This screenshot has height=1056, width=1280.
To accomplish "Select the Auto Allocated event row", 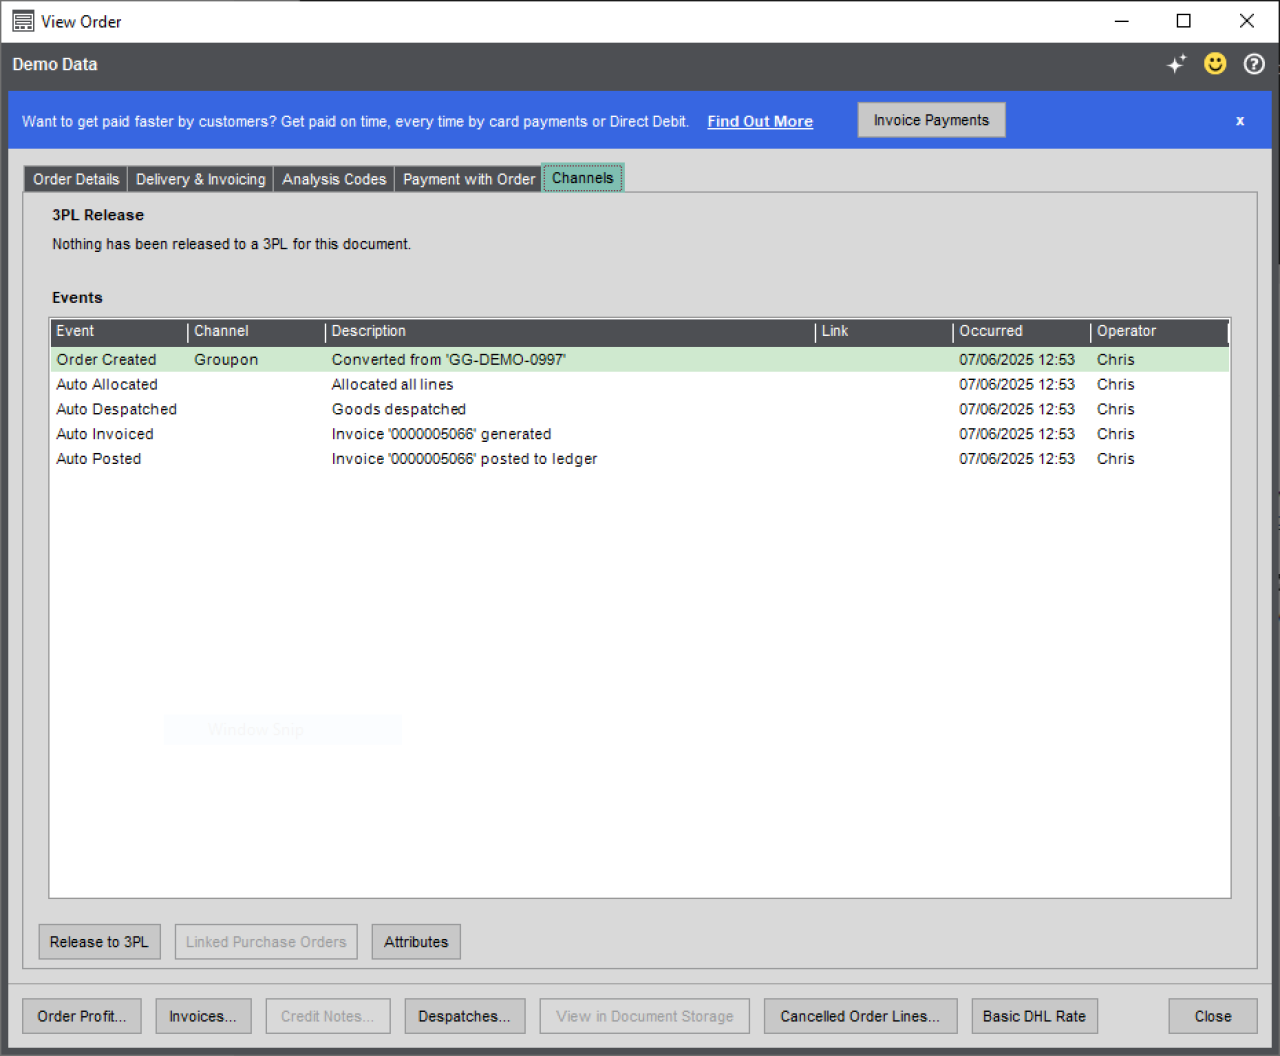I will tap(640, 385).
